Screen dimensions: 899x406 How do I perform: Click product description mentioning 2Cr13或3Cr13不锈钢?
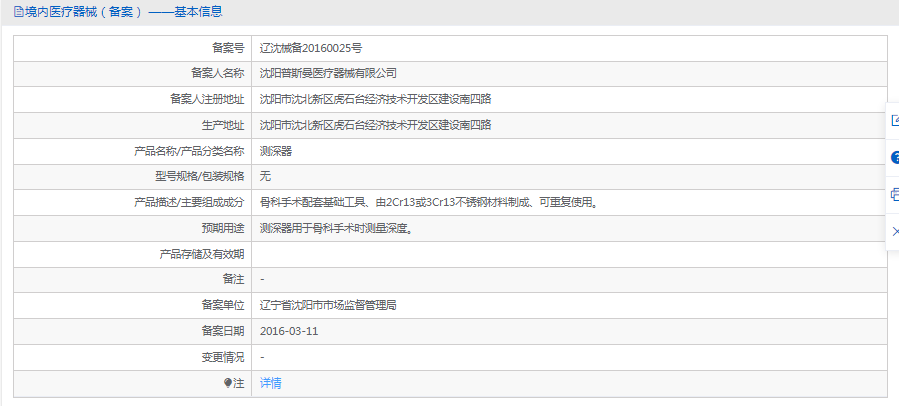tap(430, 202)
